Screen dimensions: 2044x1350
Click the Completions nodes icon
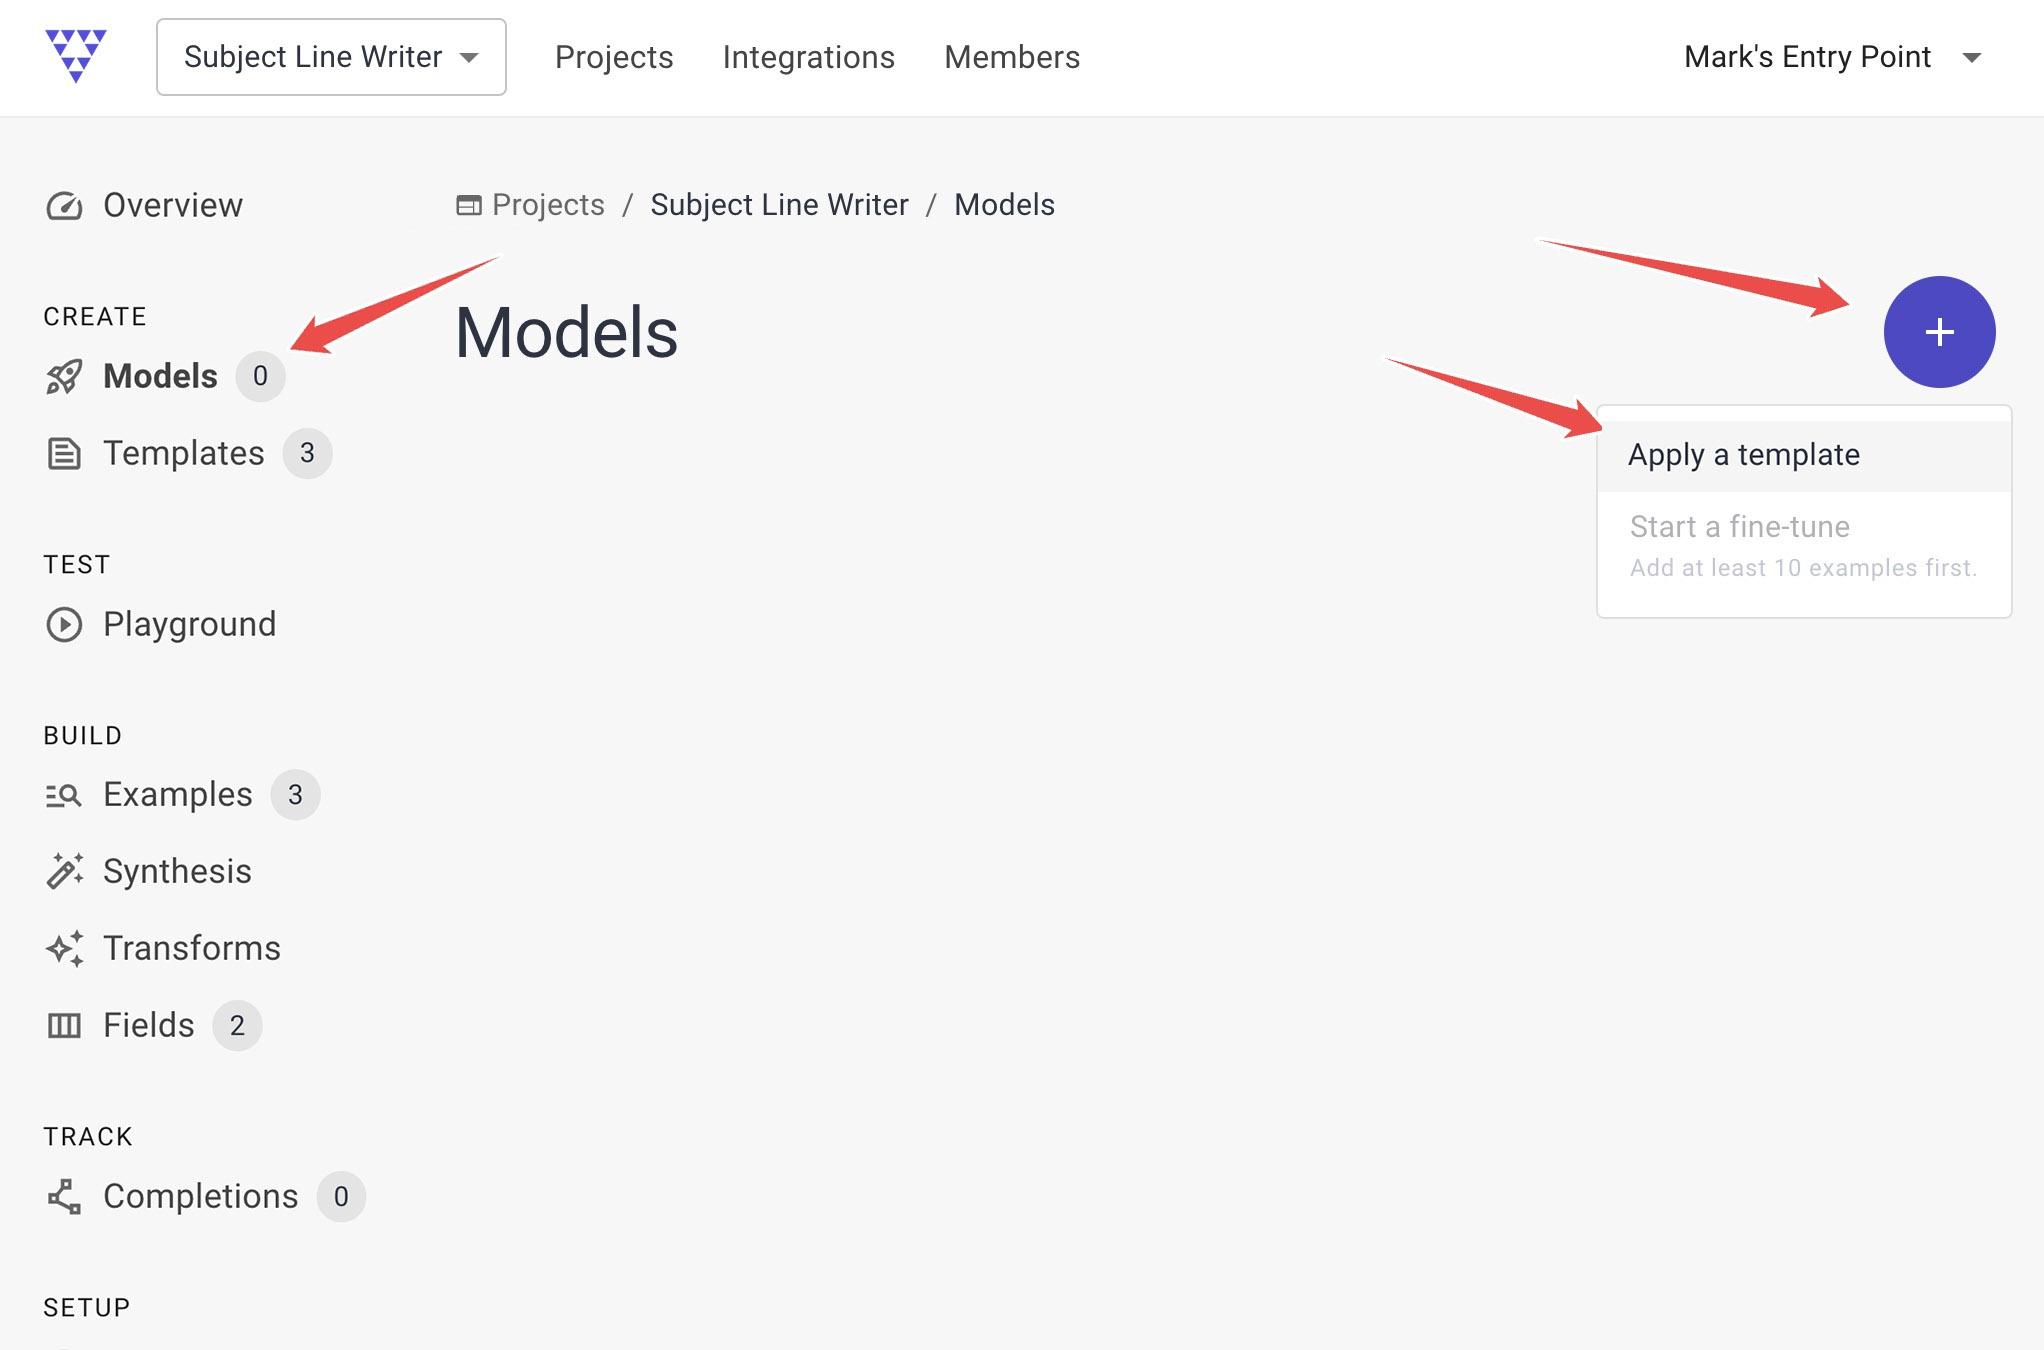[x=64, y=1197]
